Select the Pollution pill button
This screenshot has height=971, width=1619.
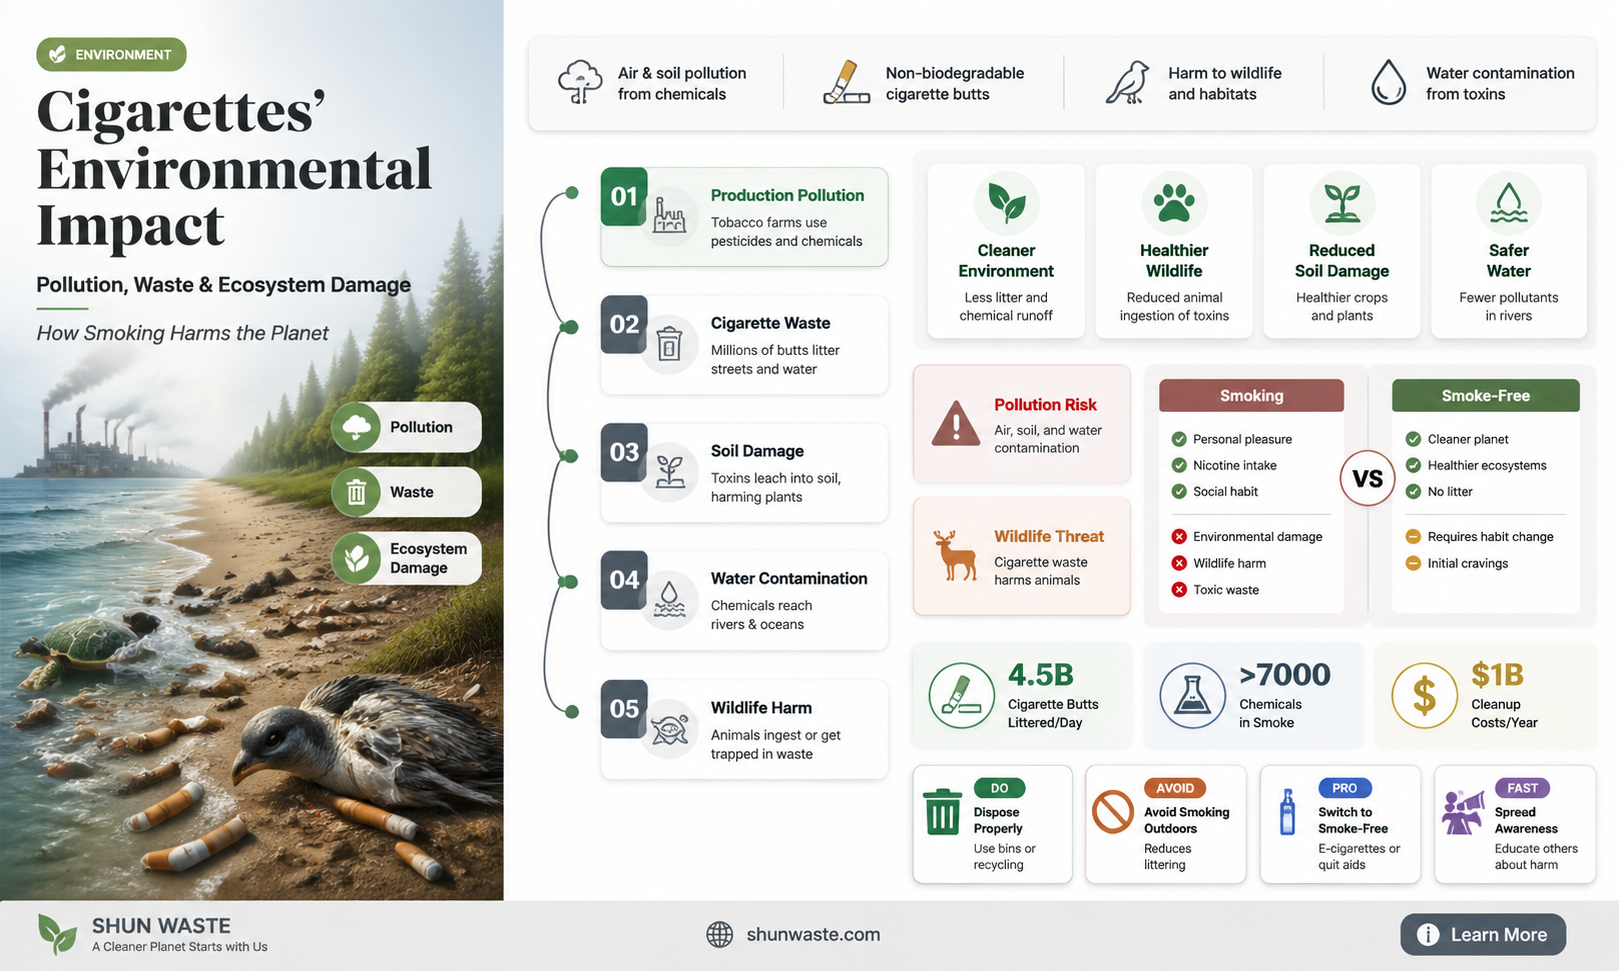[x=406, y=427]
